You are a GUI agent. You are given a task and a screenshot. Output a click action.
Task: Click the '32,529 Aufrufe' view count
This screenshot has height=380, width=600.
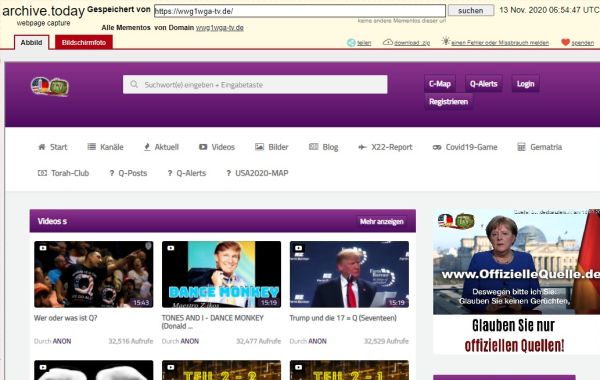[386, 341]
